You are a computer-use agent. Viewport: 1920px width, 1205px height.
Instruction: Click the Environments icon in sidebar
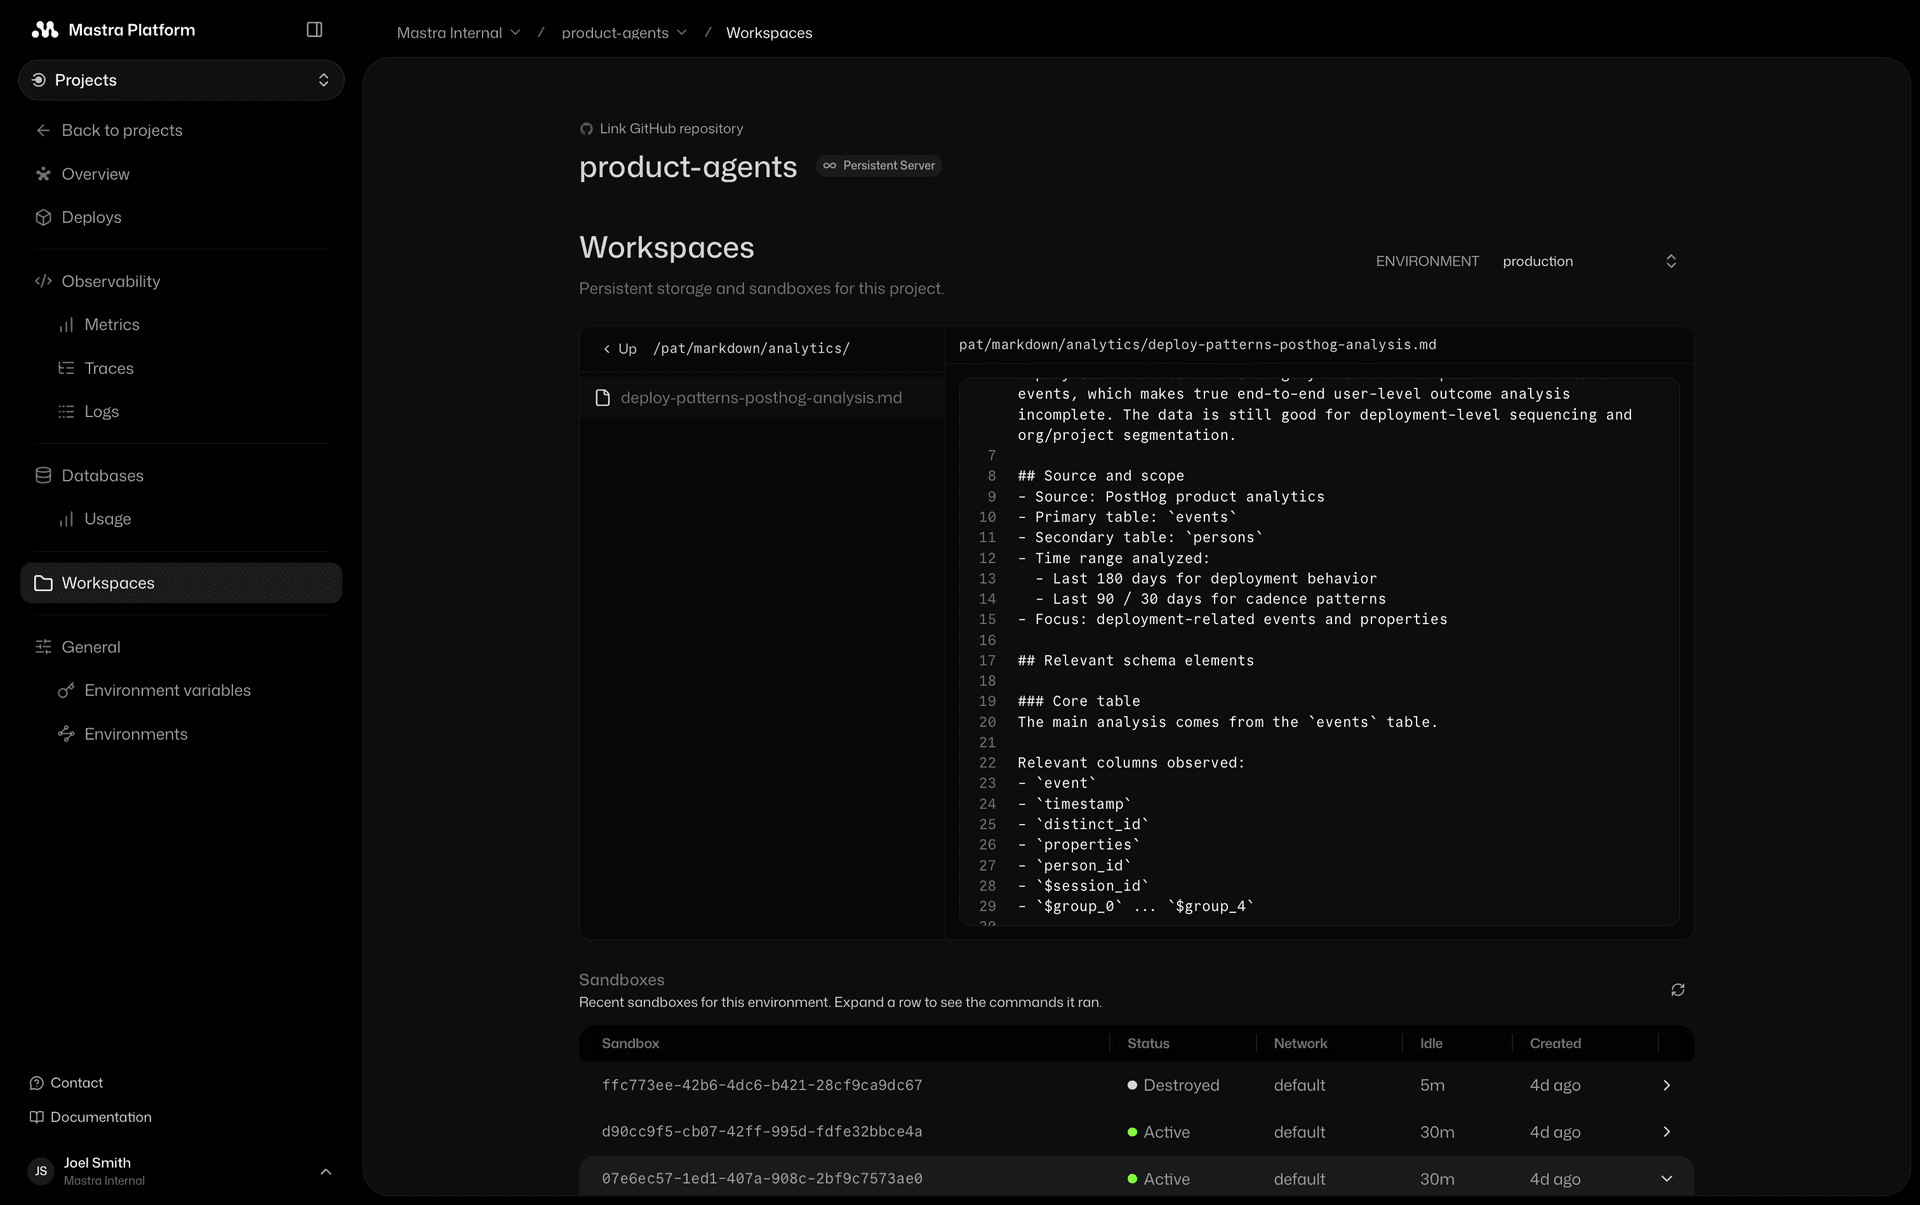pyautogui.click(x=66, y=734)
